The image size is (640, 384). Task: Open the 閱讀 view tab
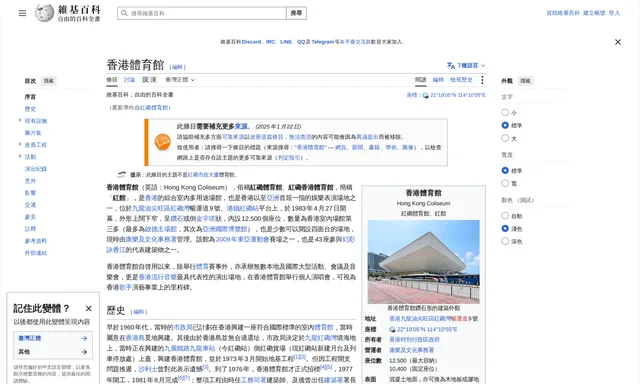click(420, 80)
